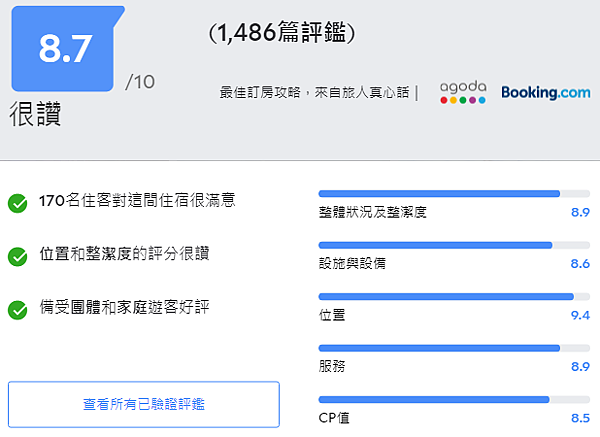Click 備受團體和家庭遊客好評 text
The height and width of the screenshot is (437, 600).
124,307
